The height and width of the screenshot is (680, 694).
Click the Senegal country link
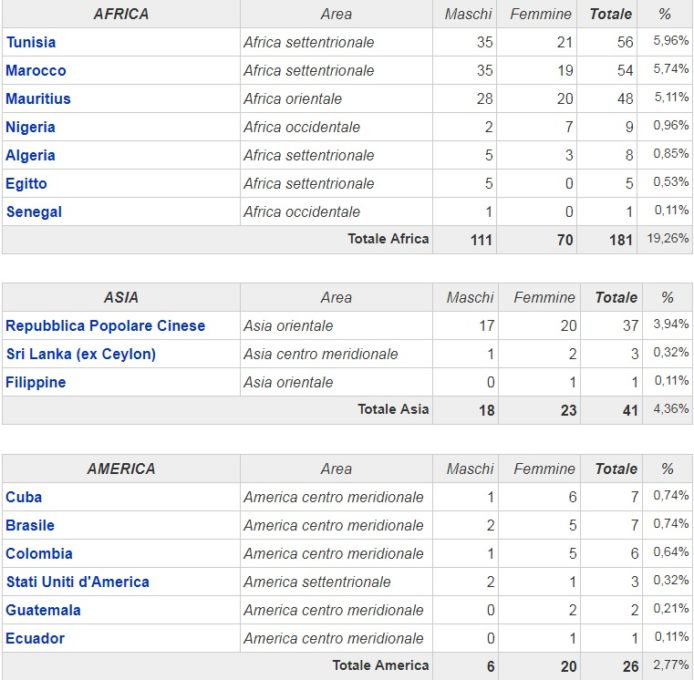click(34, 211)
